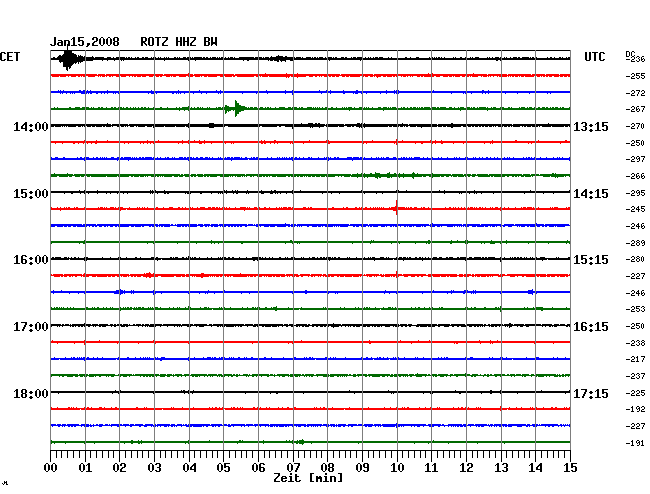Click the red spike at minute 10 on 14:15 row

click(396, 208)
